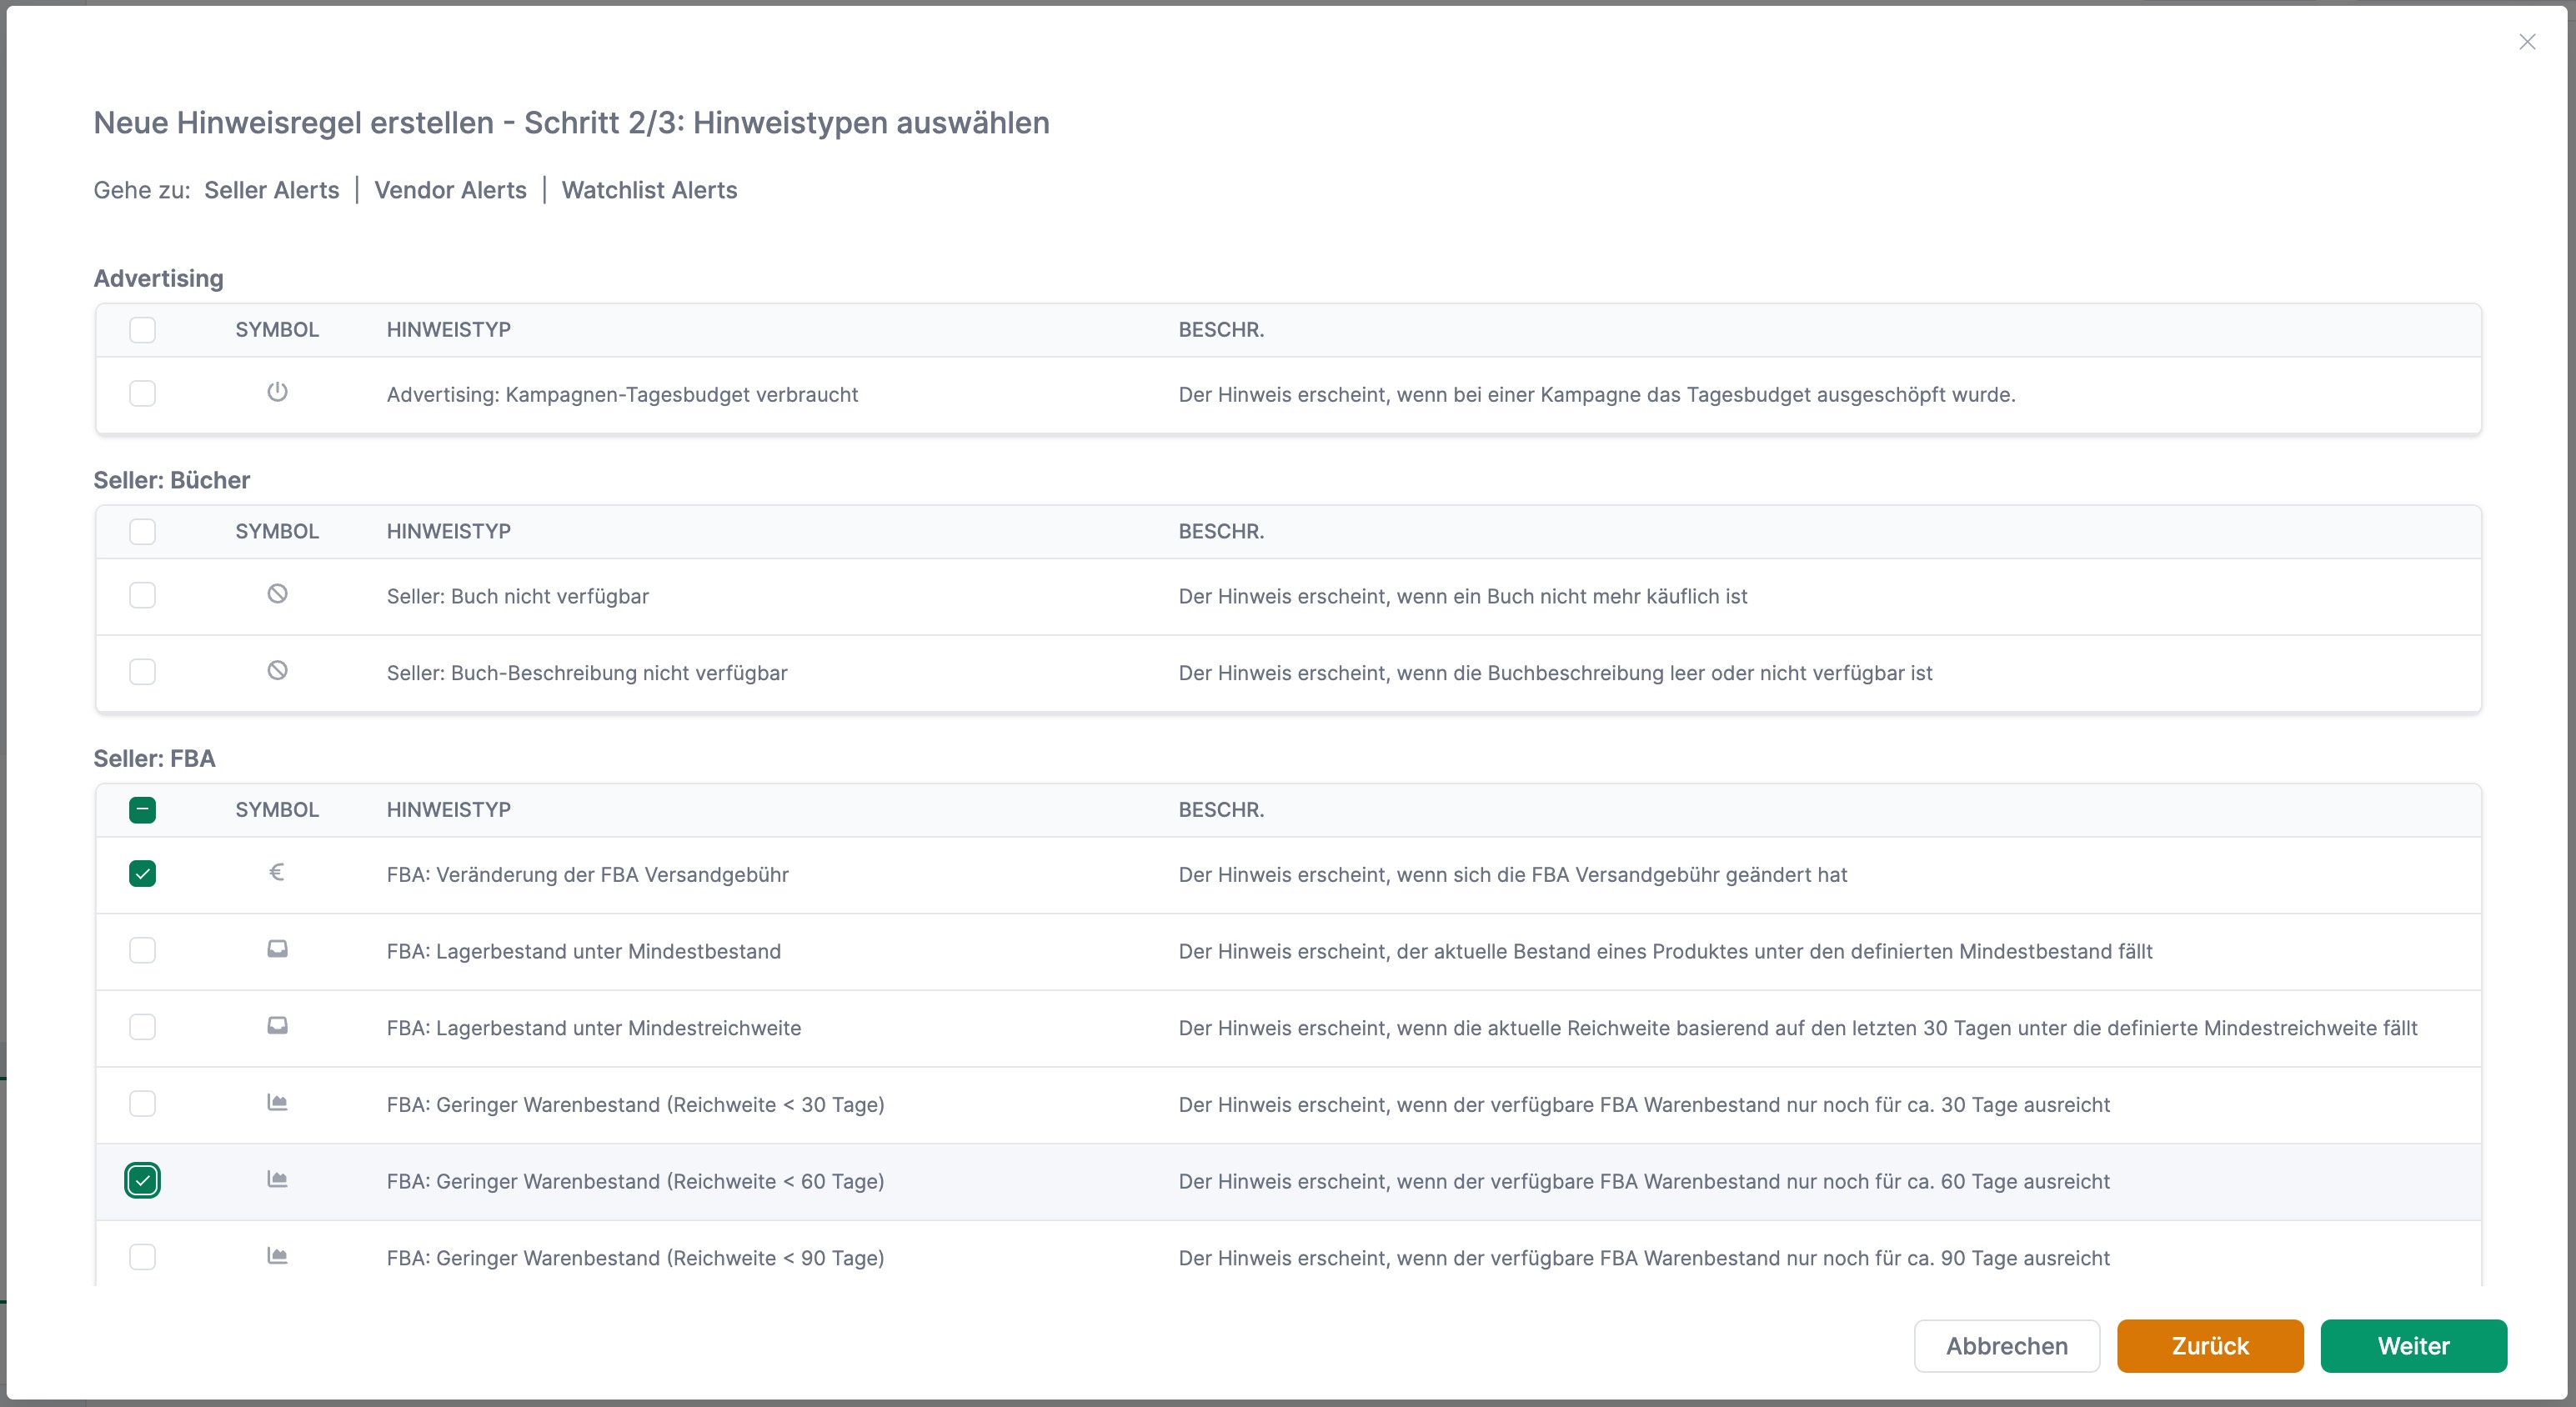The height and width of the screenshot is (1407, 2576).
Task: Click the Weiter button to continue
Action: point(2414,1346)
